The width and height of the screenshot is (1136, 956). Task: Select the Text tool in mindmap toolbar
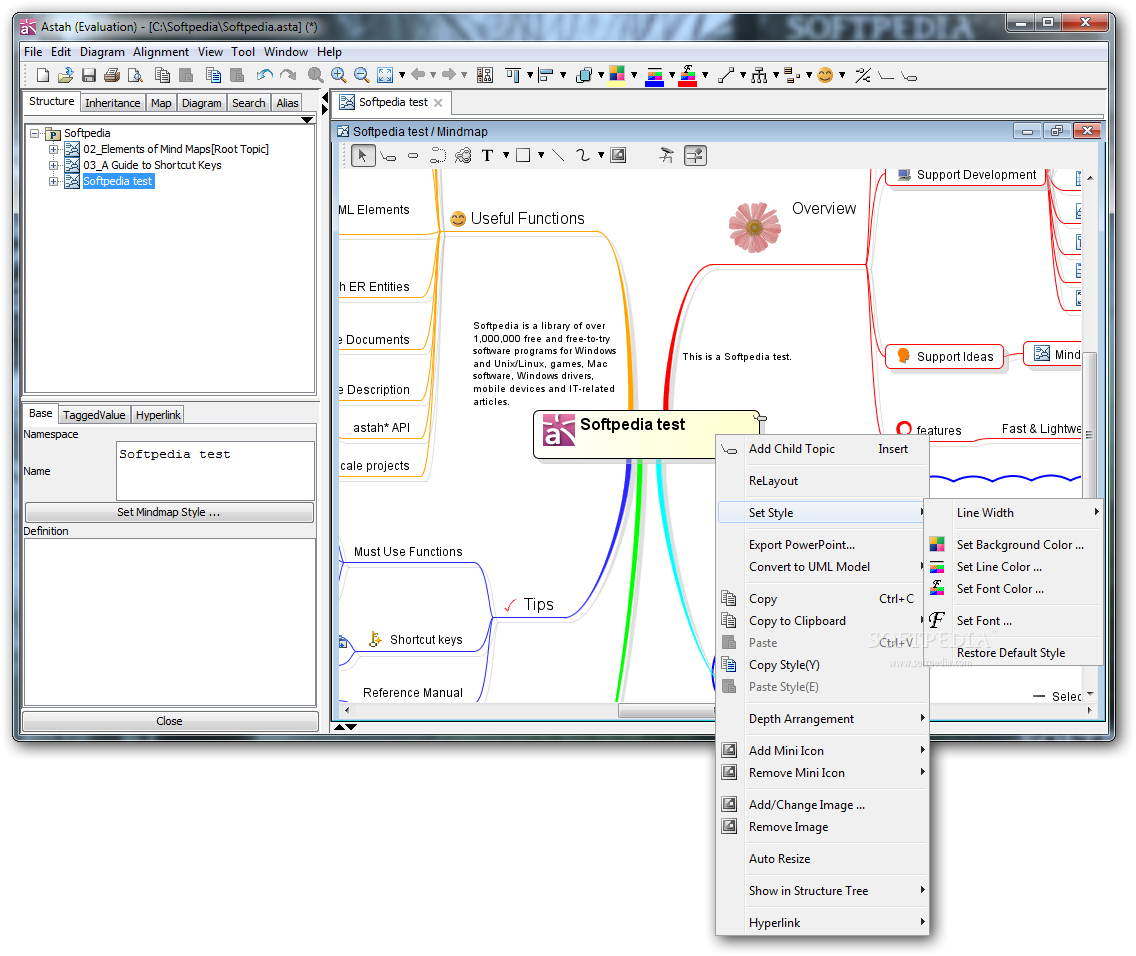488,155
